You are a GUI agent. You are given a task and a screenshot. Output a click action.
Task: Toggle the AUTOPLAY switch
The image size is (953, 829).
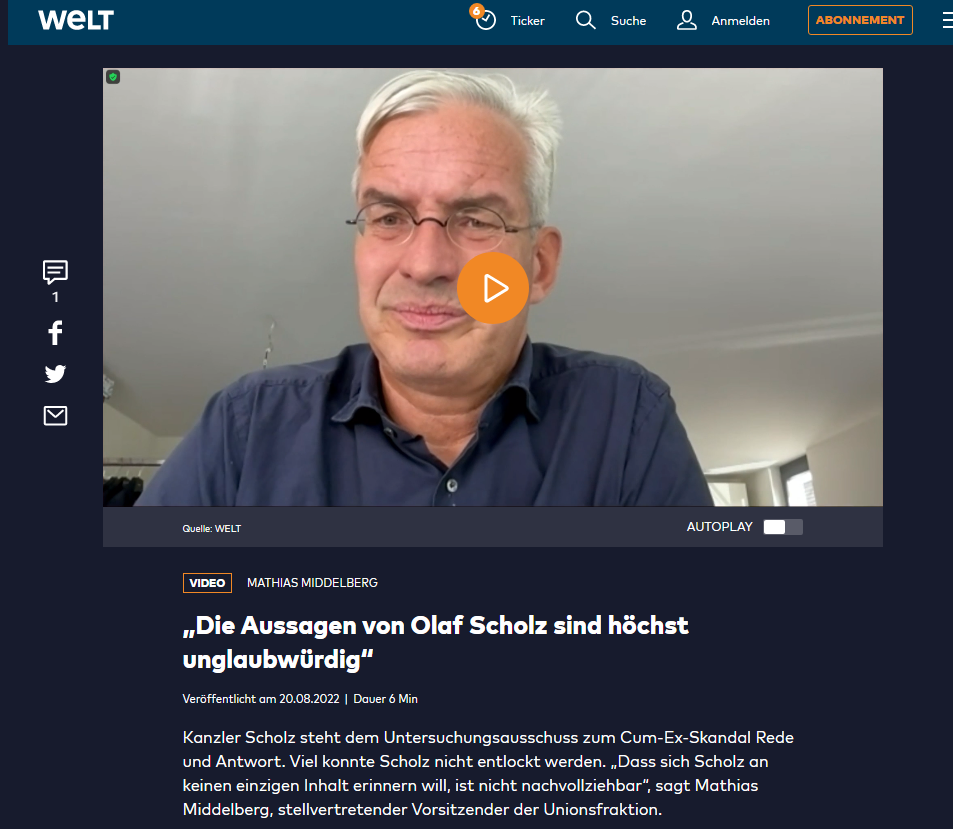coord(783,527)
